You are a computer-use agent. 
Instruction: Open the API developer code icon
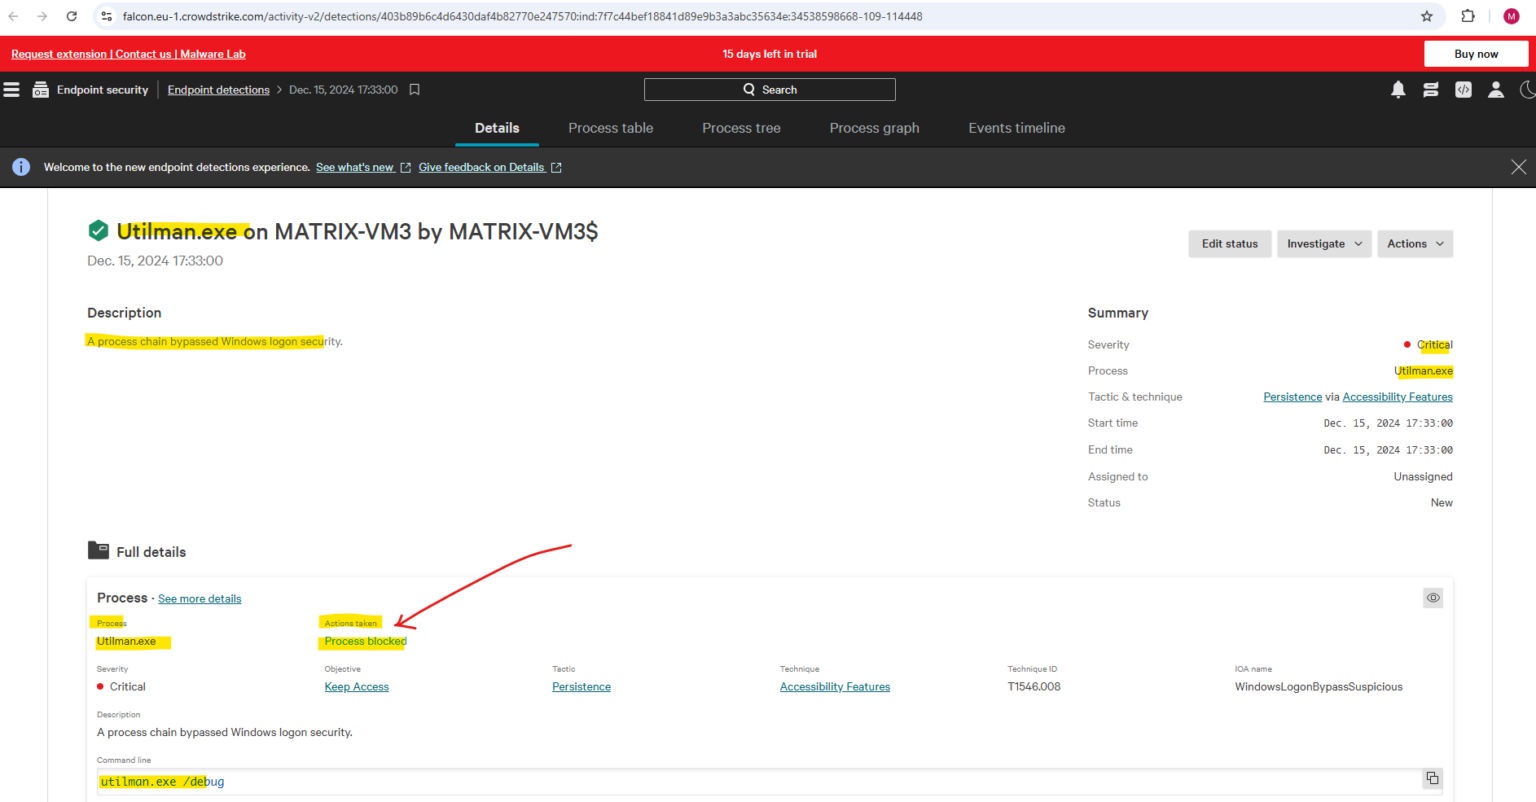pyautogui.click(x=1463, y=89)
